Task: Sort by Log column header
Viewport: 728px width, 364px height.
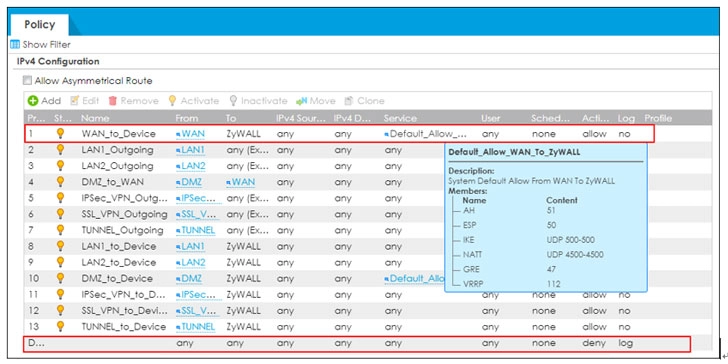Action: click(x=626, y=118)
